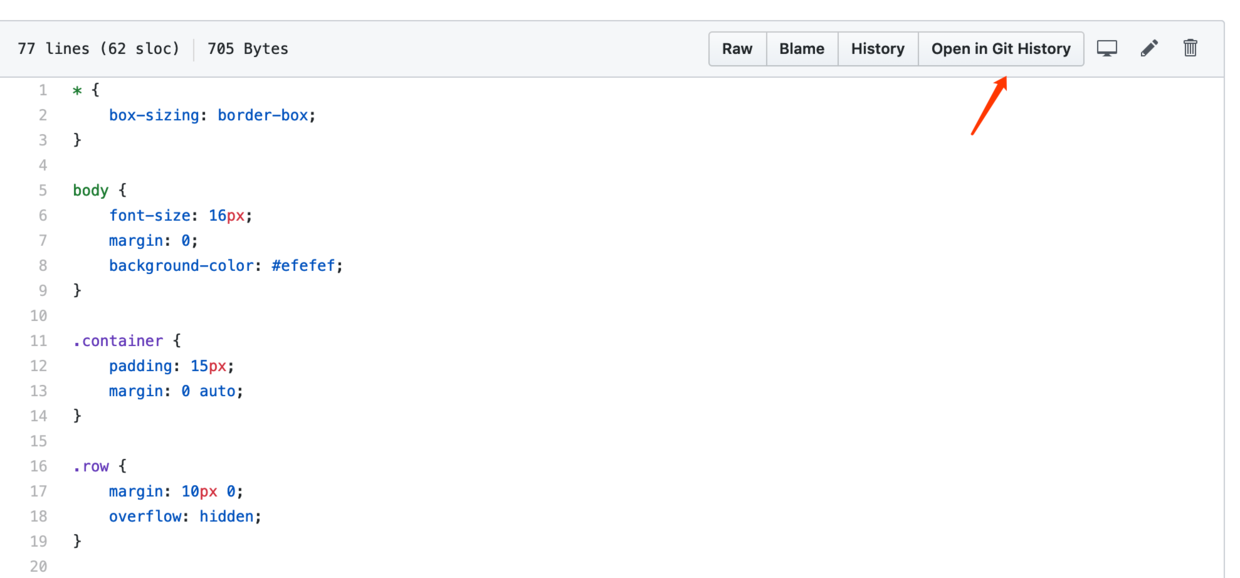Viewport: 1240px width, 578px height.
Task: View the file History
Action: coord(877,48)
